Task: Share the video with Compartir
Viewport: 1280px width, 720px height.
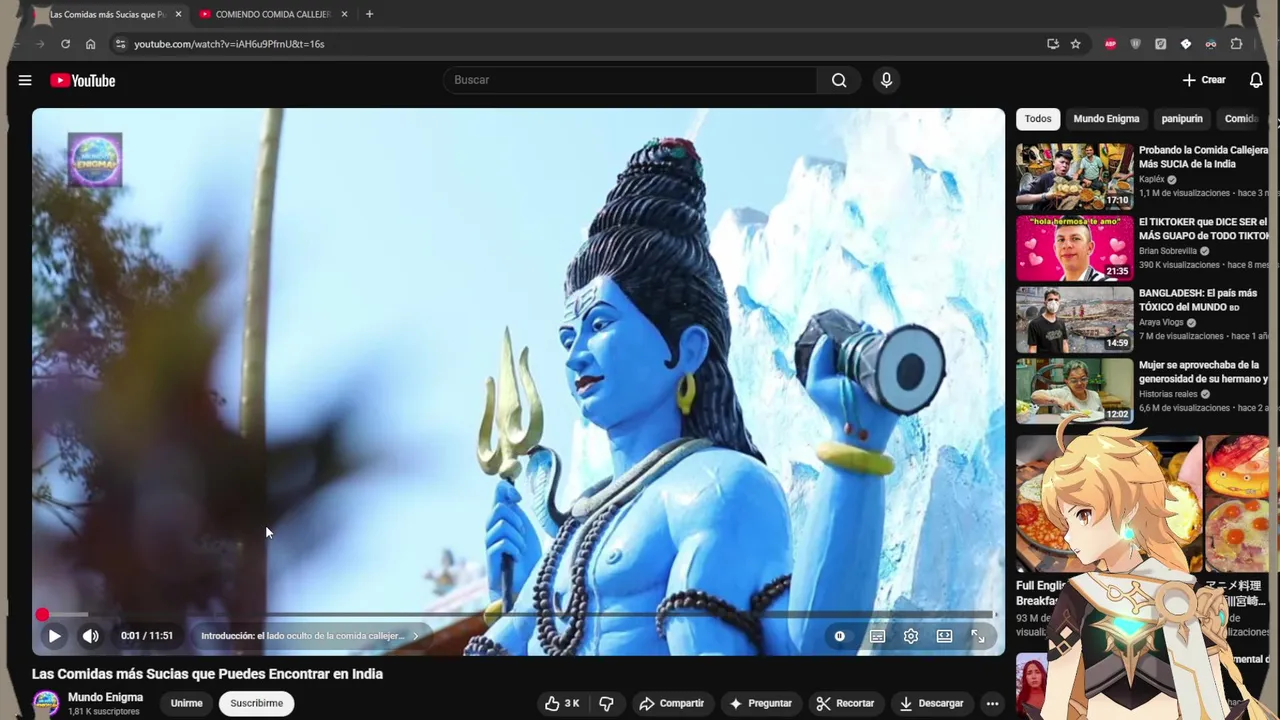Action: [671, 703]
